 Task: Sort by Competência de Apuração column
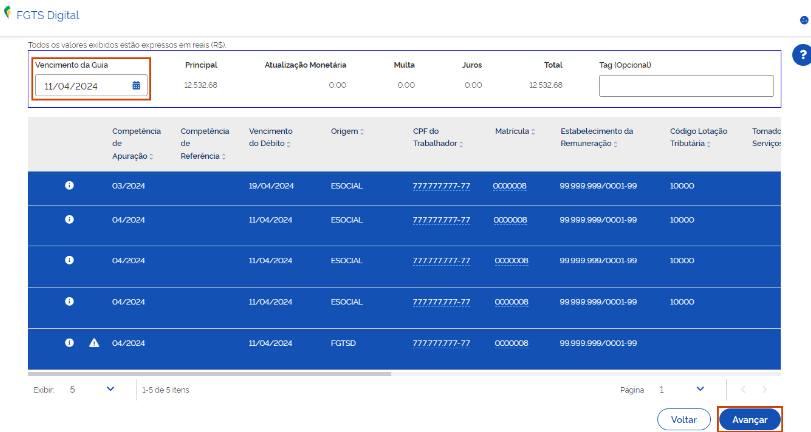[151, 157]
